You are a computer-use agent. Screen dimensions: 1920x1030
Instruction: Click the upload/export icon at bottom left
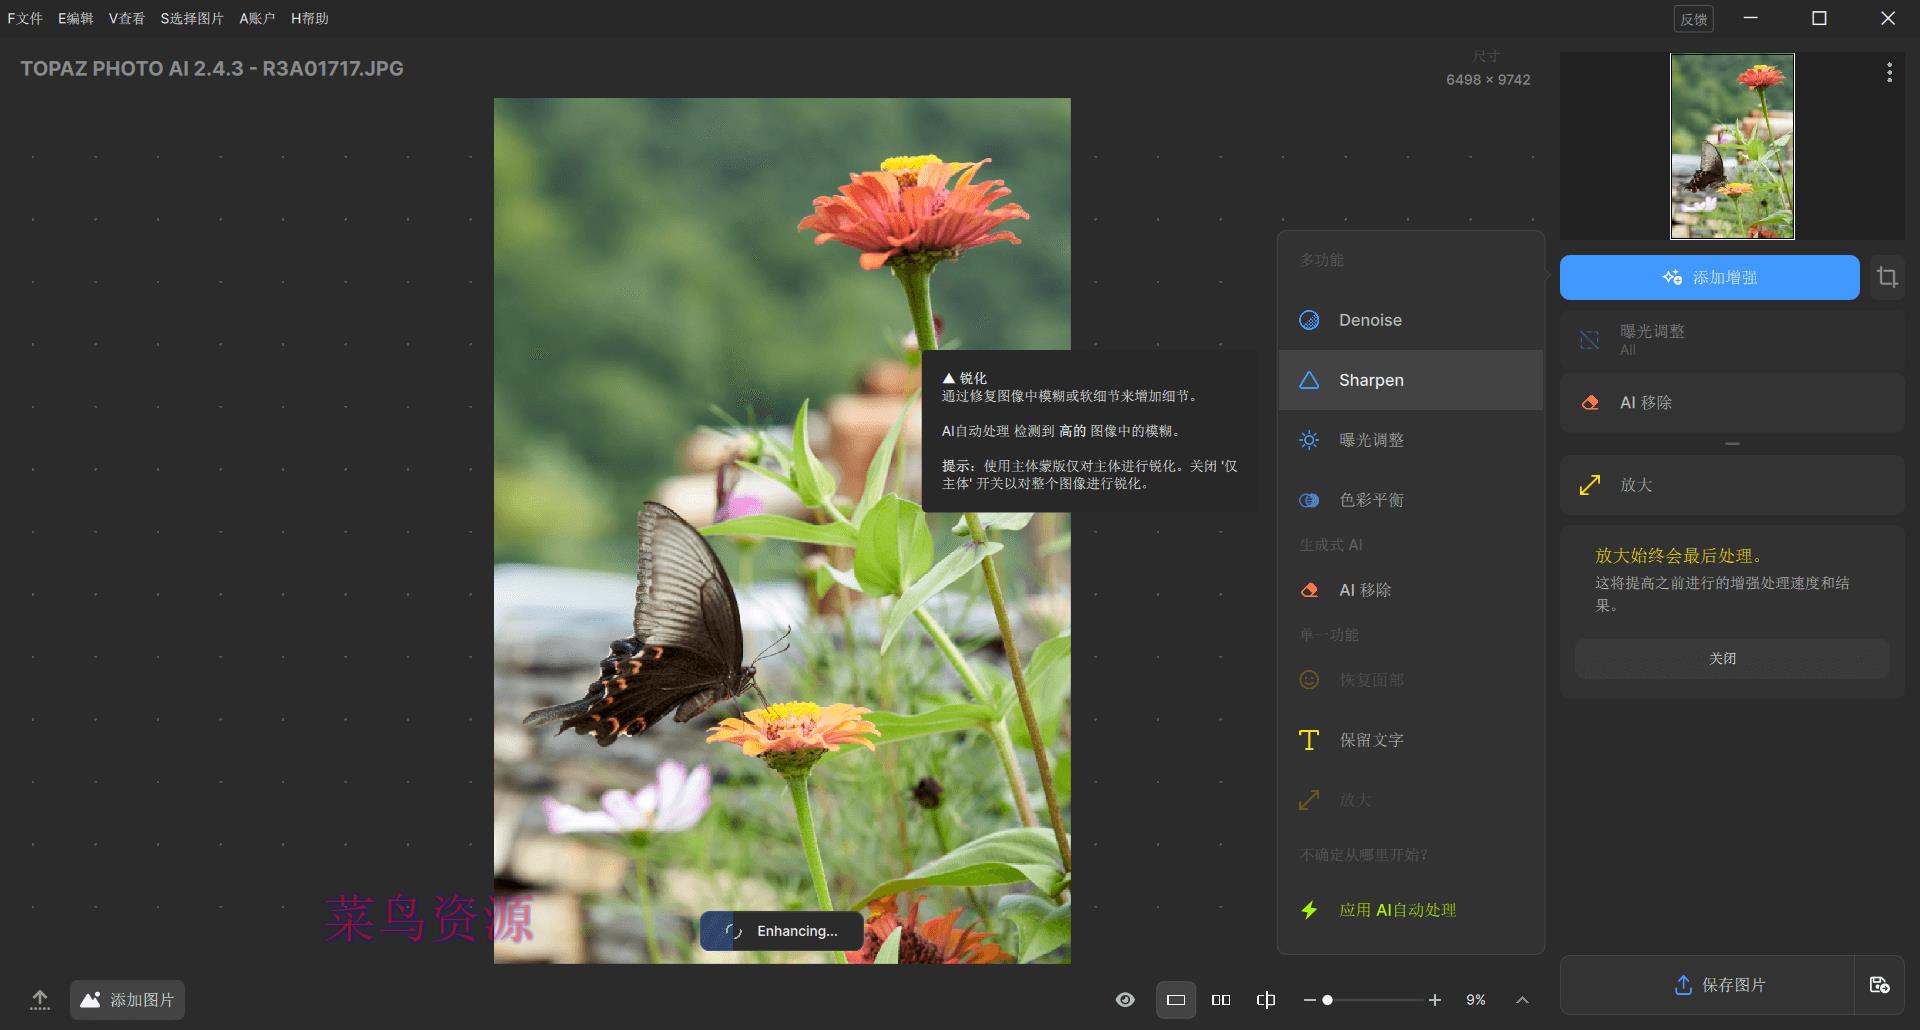(39, 999)
